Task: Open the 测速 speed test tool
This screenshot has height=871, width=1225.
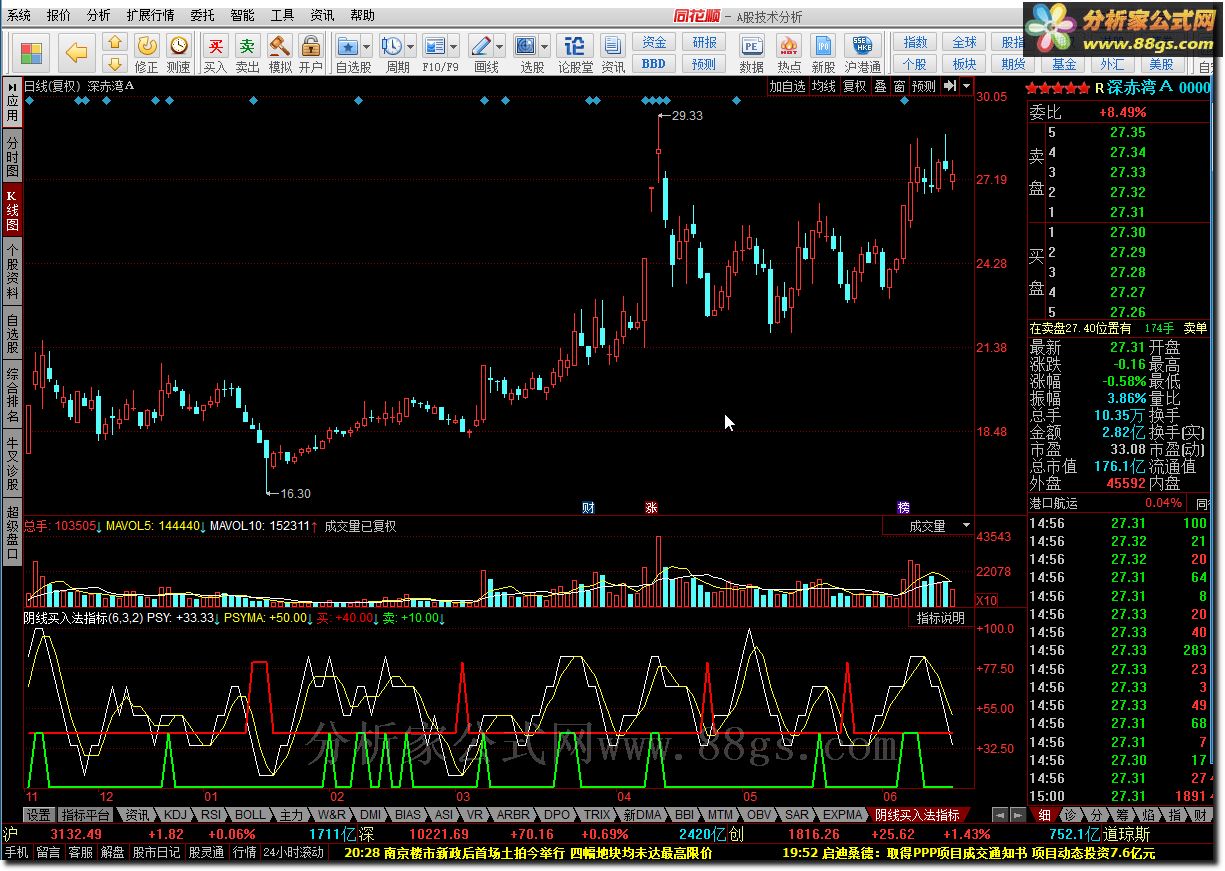Action: [178, 53]
